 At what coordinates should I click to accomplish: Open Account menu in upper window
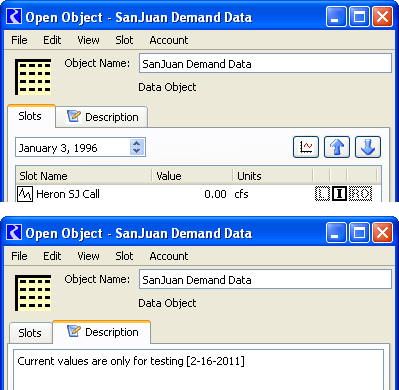169,40
